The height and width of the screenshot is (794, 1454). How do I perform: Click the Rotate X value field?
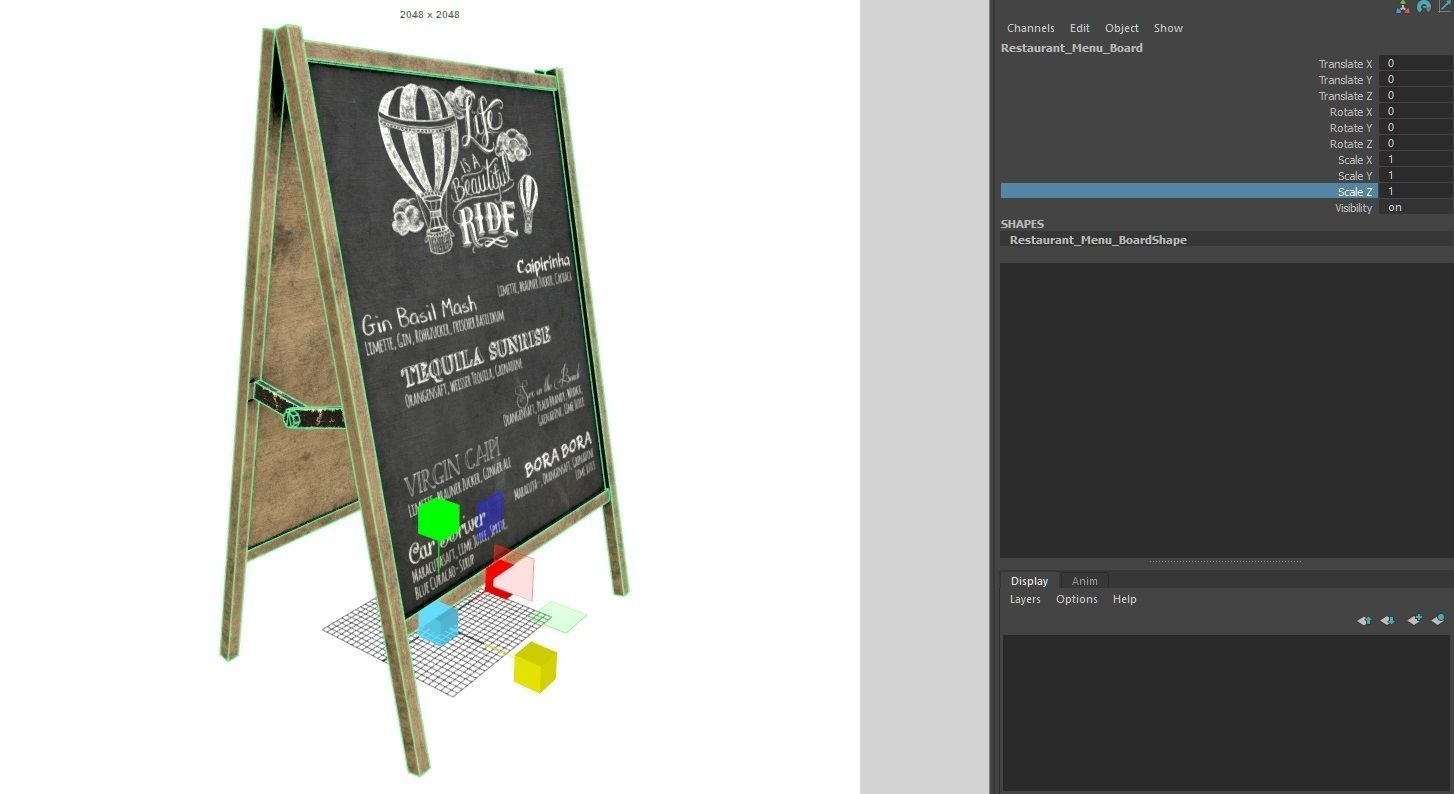click(x=1416, y=111)
